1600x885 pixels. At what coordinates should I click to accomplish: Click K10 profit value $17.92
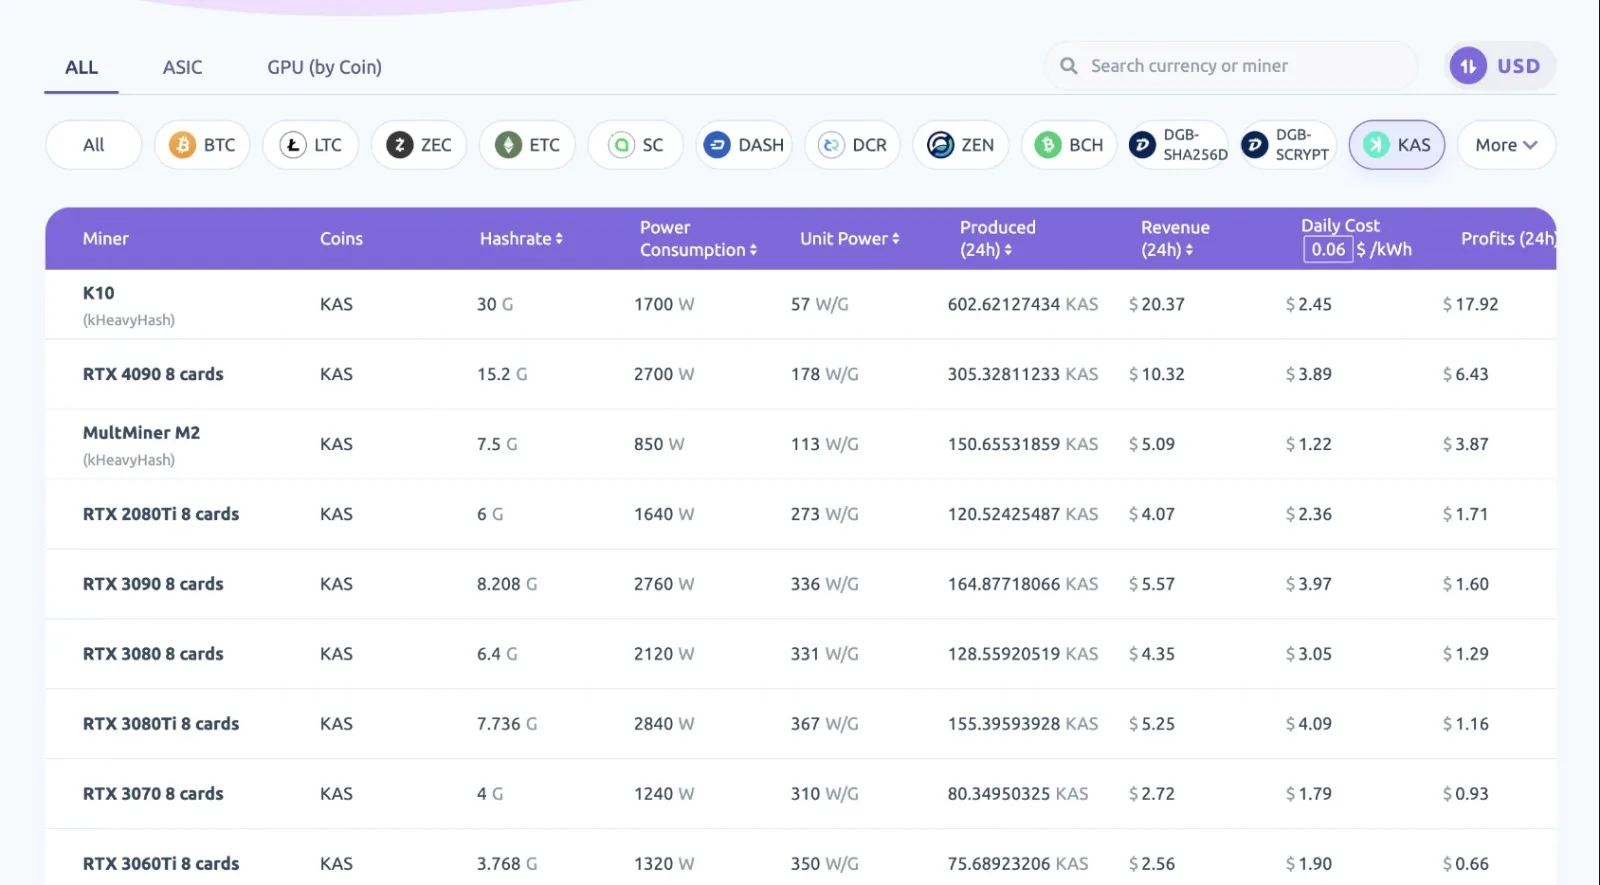click(x=1470, y=304)
